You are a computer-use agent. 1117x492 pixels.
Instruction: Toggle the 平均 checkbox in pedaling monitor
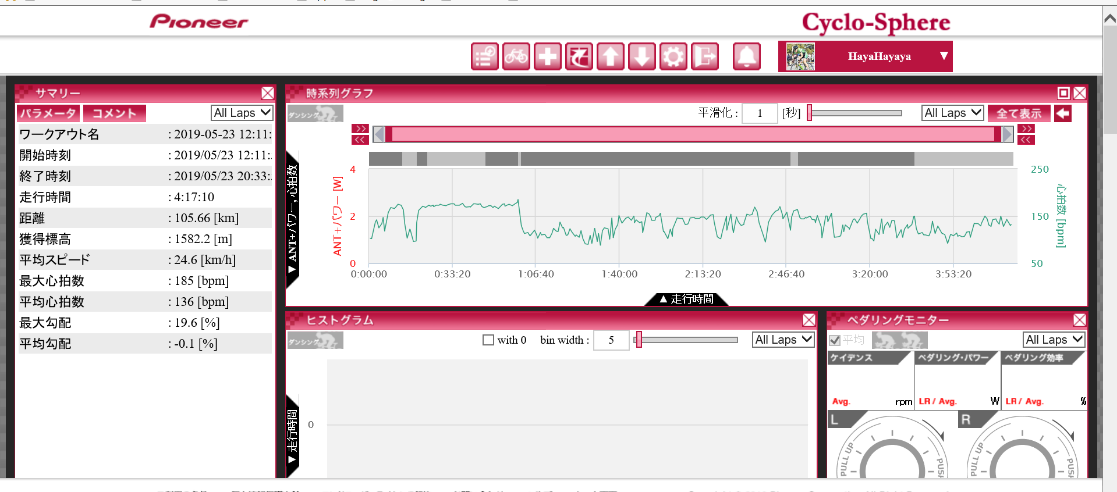pos(833,340)
